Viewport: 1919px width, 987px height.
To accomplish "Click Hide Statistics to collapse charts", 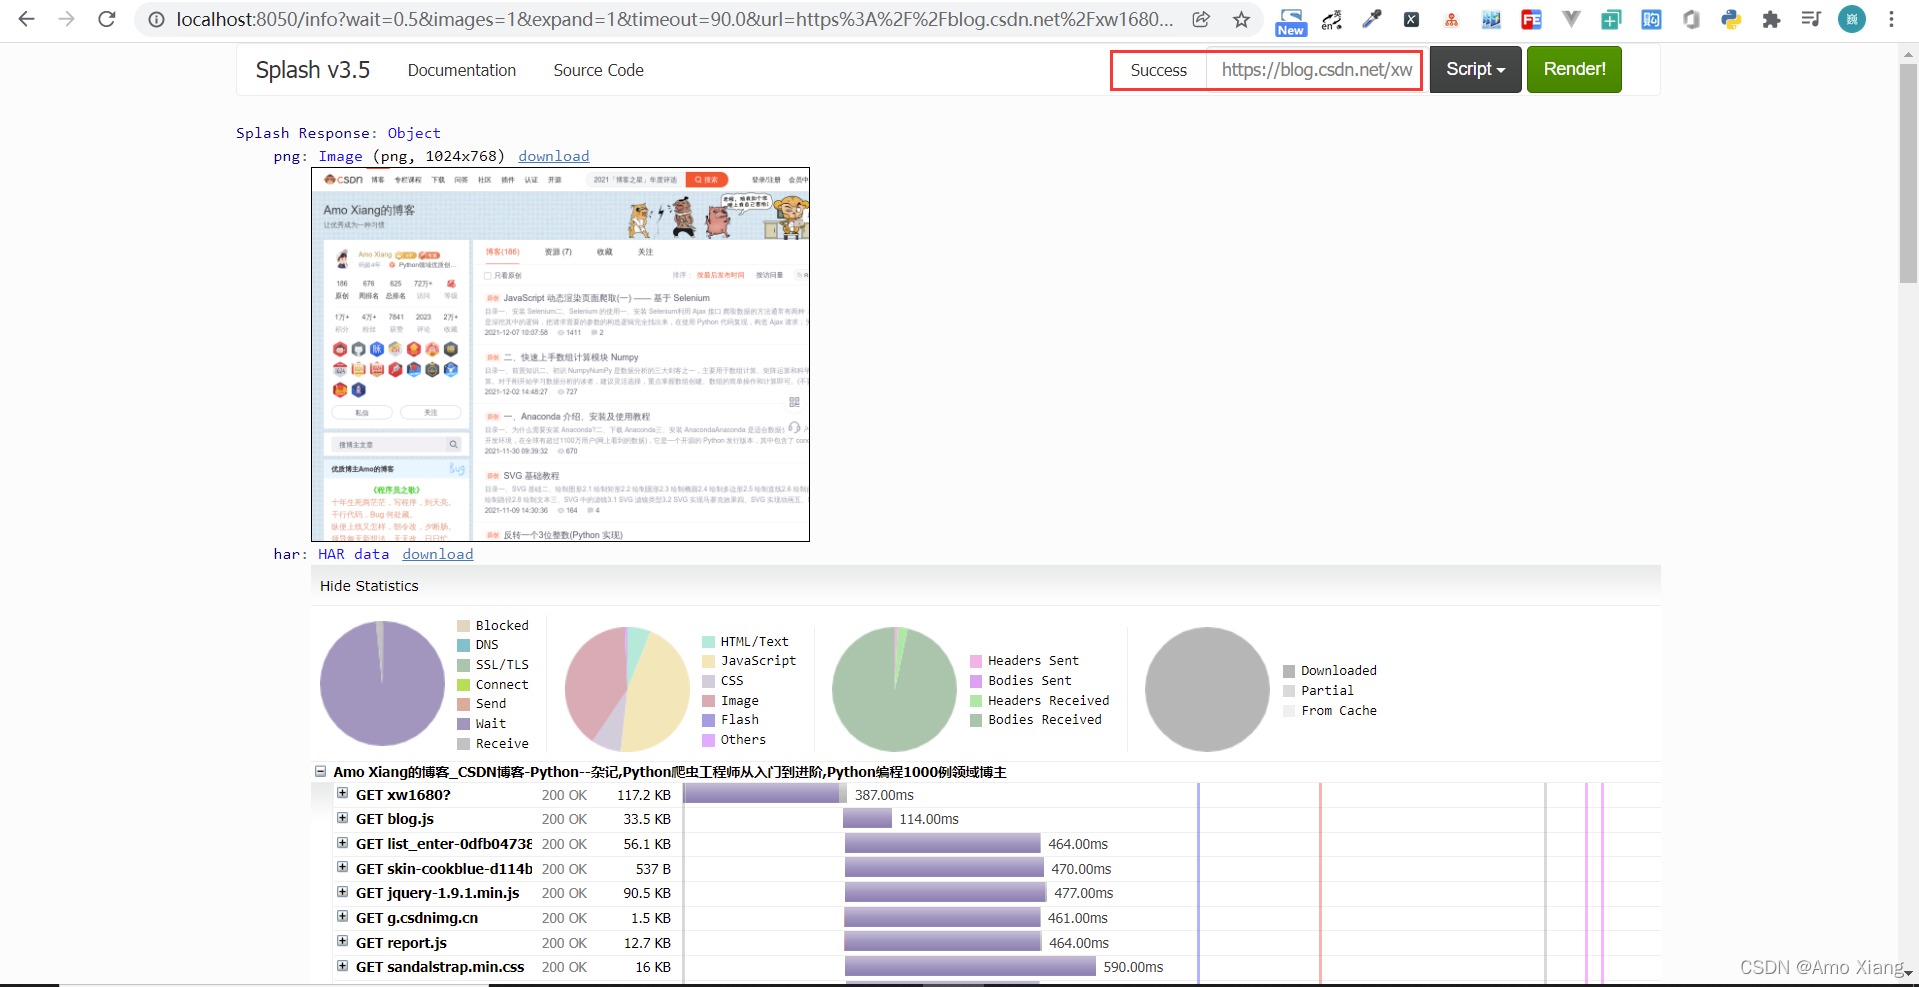I will 369,586.
